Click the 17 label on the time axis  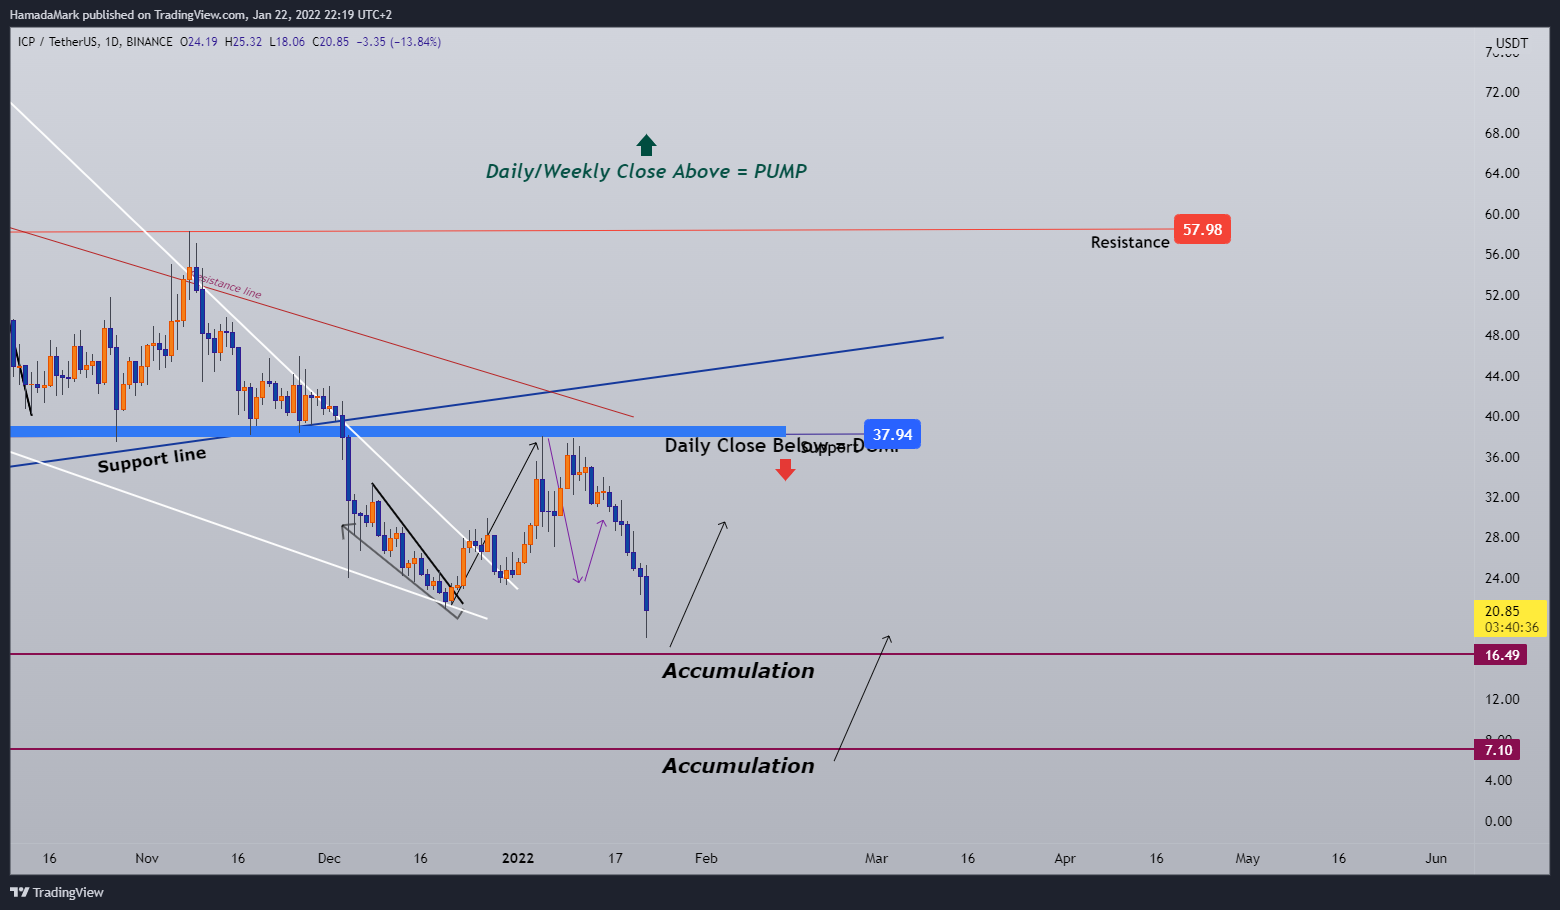click(x=615, y=858)
